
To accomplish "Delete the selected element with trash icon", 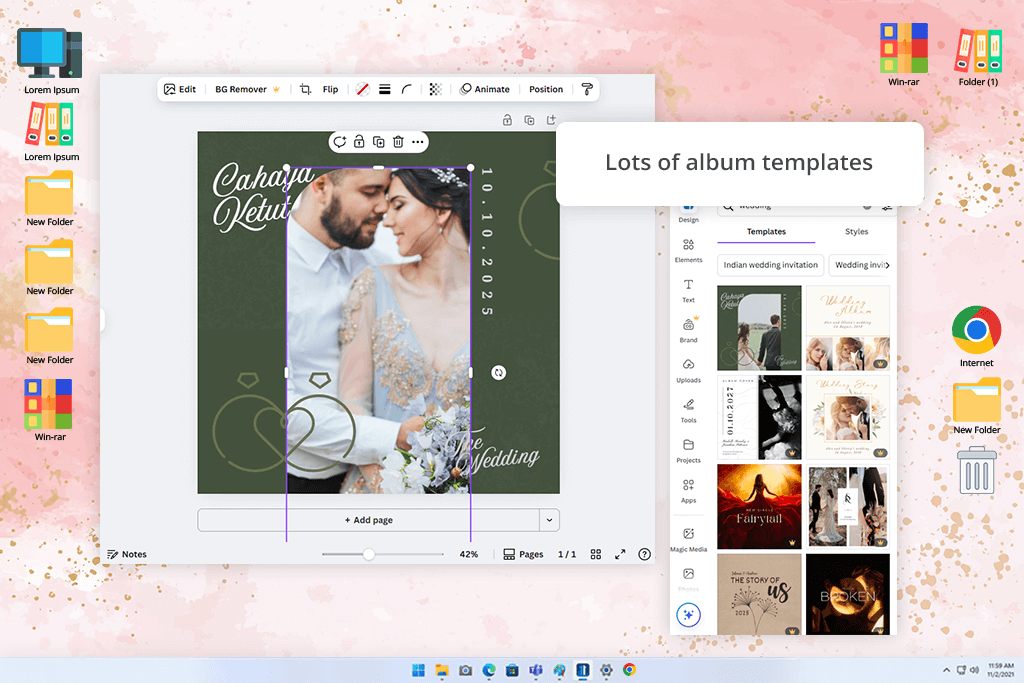I will coord(398,142).
